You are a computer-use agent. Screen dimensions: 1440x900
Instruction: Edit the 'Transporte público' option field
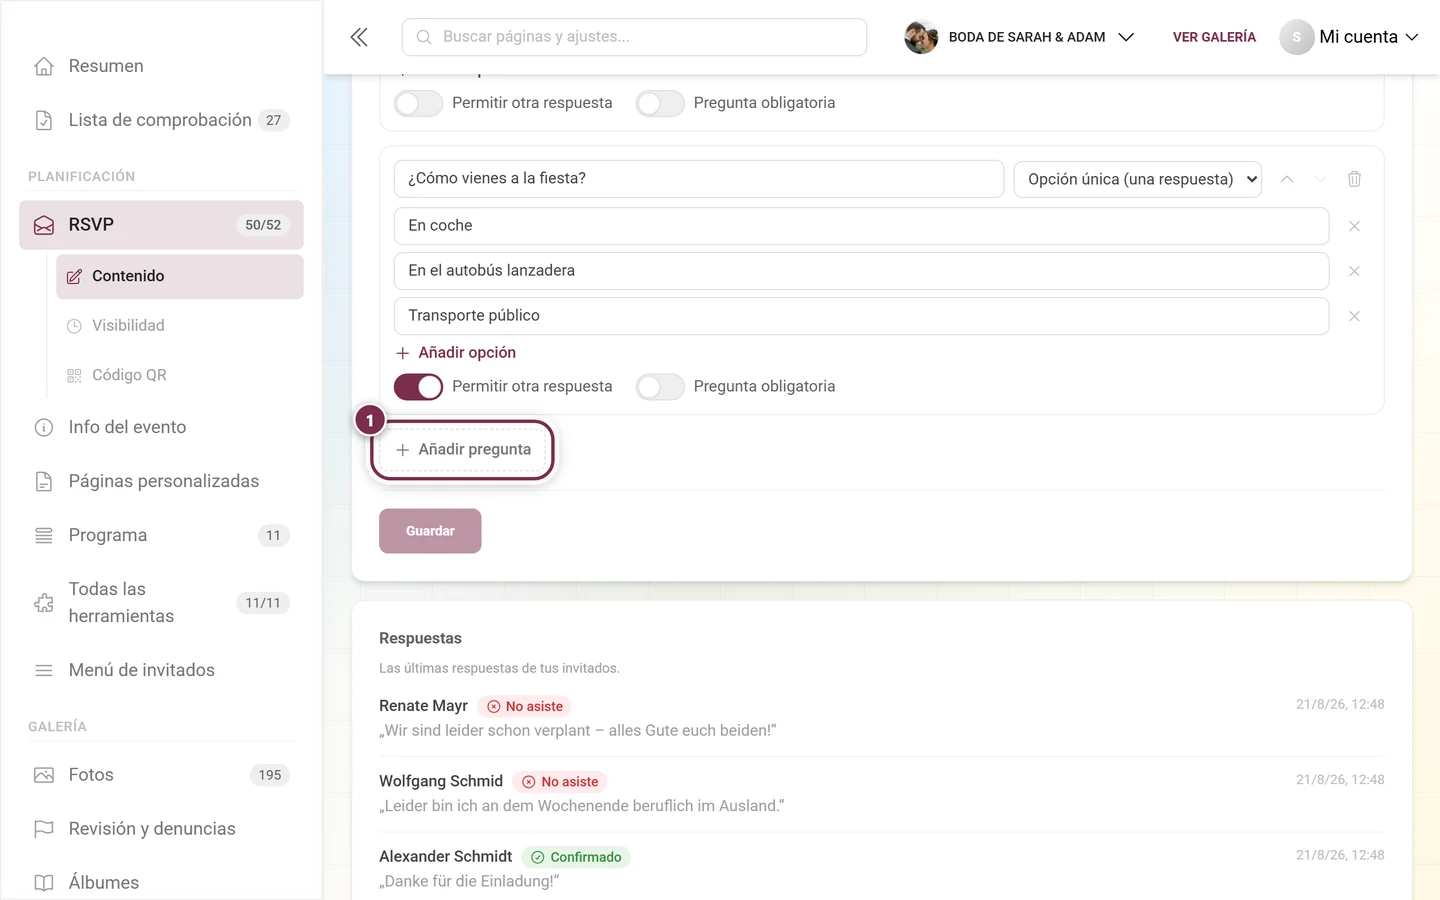[x=861, y=316]
